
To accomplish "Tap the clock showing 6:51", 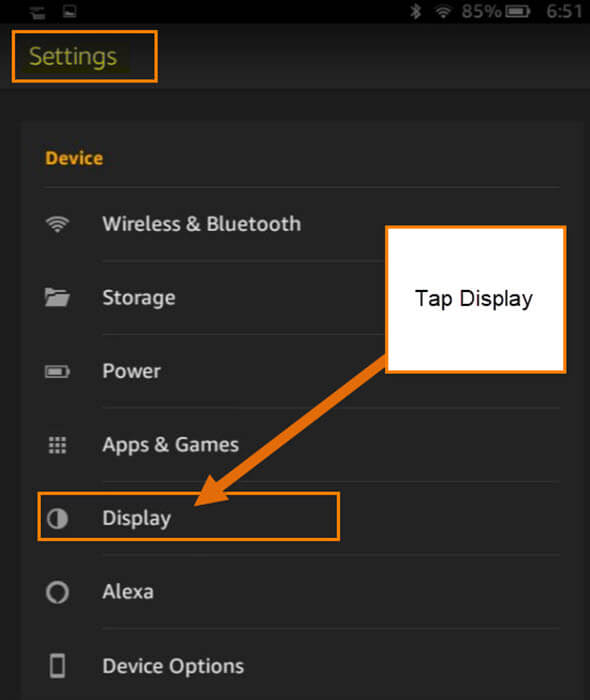I will (564, 12).
